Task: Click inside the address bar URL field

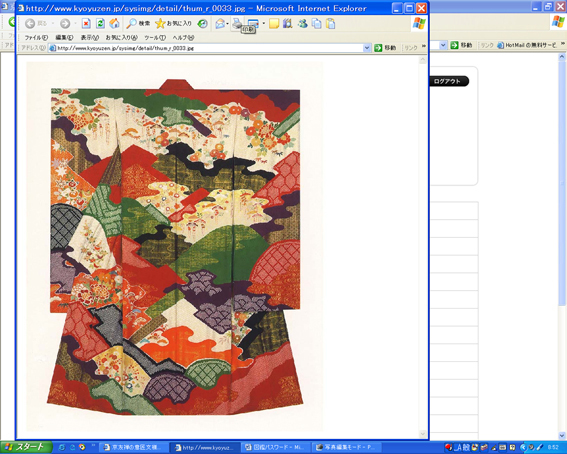Action: [x=210, y=48]
